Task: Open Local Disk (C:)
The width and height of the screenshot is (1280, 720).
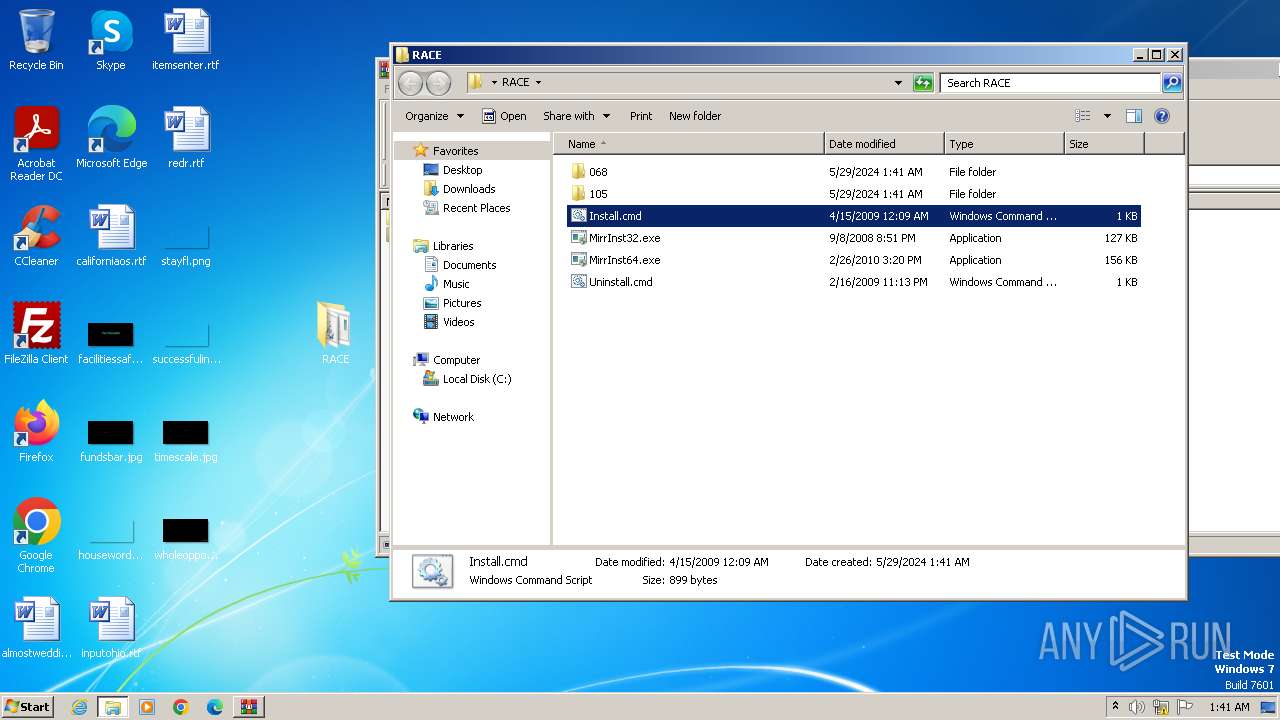Action: click(477, 379)
